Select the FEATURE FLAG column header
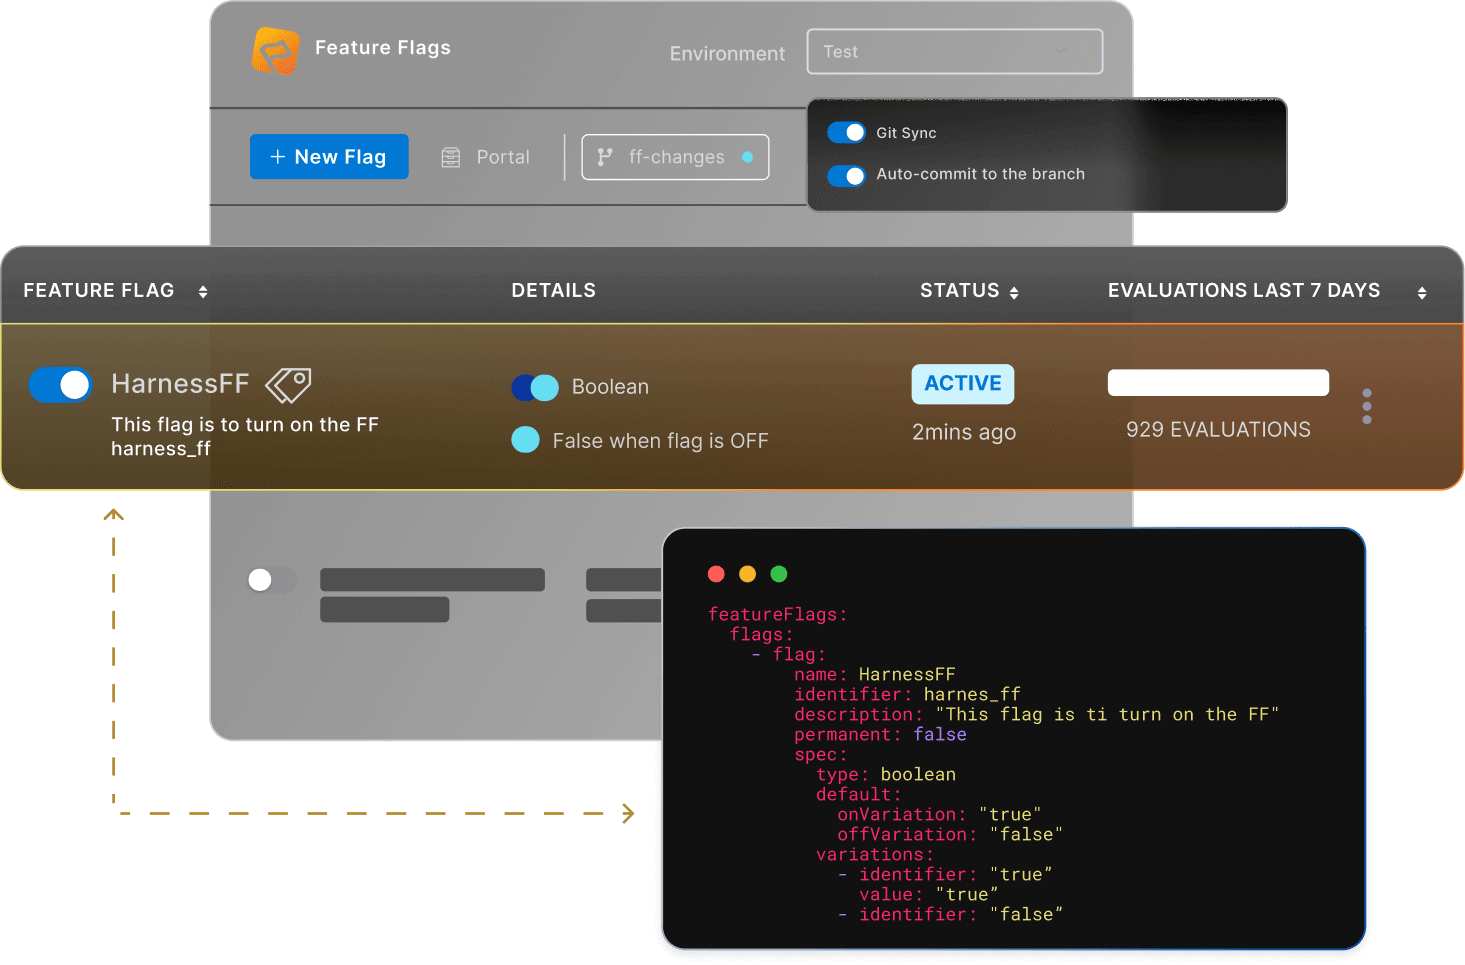 pos(98,290)
